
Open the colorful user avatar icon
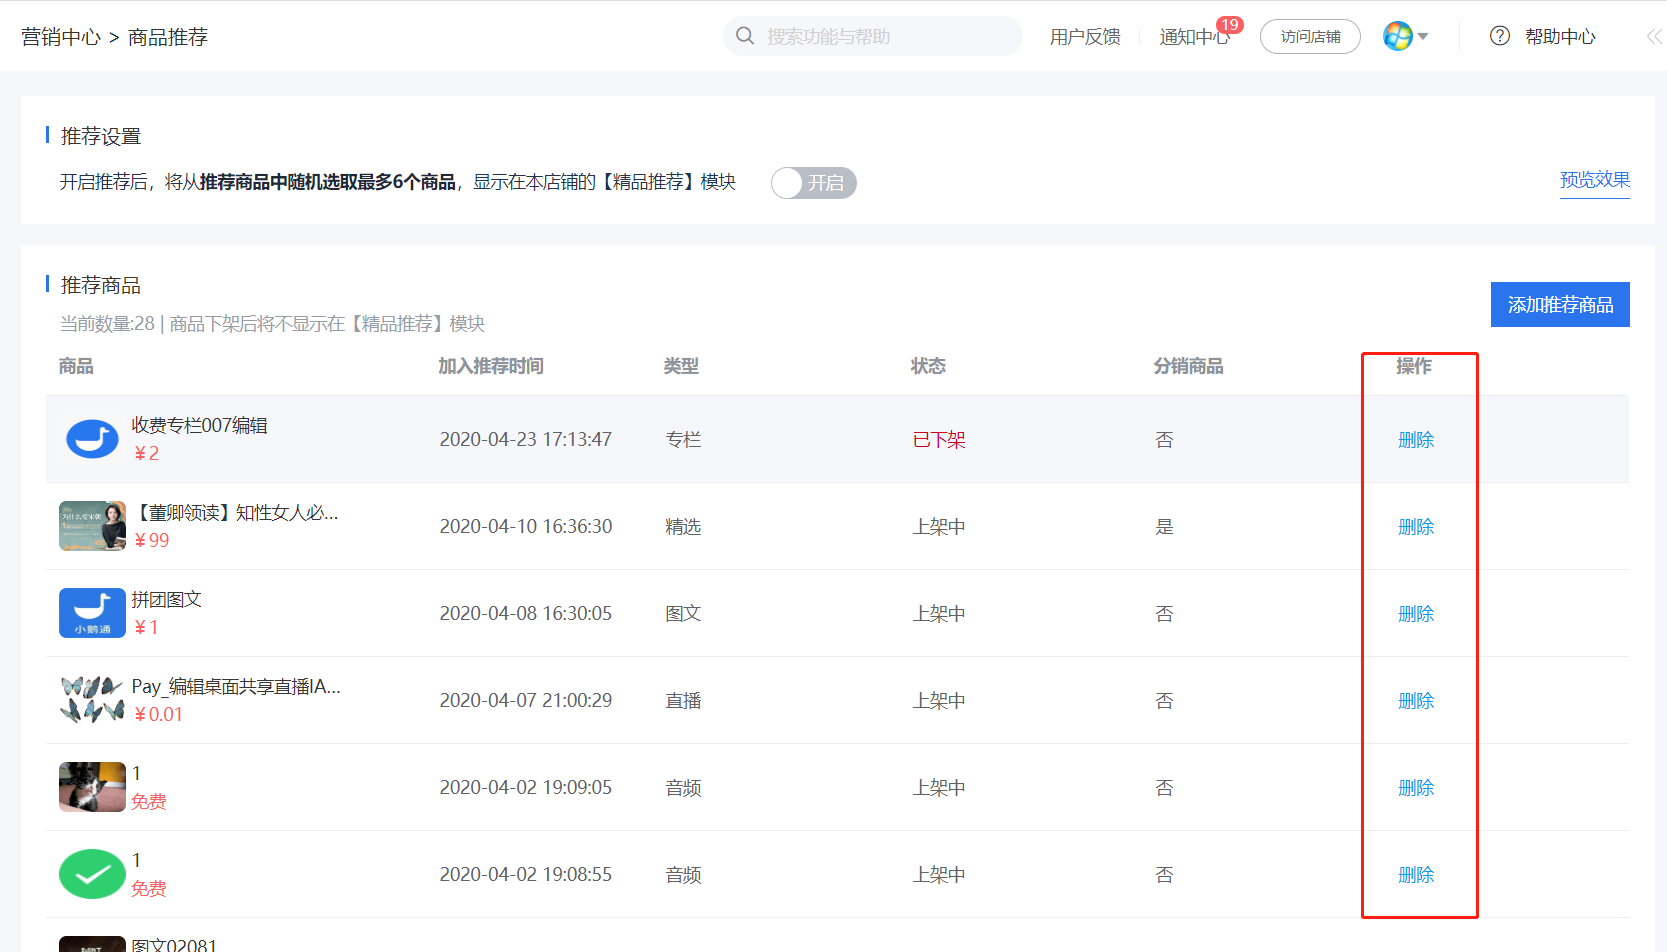[x=1397, y=36]
